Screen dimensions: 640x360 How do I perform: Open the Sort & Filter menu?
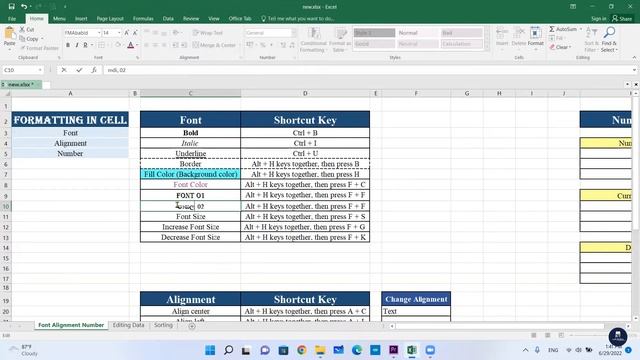pos(591,39)
